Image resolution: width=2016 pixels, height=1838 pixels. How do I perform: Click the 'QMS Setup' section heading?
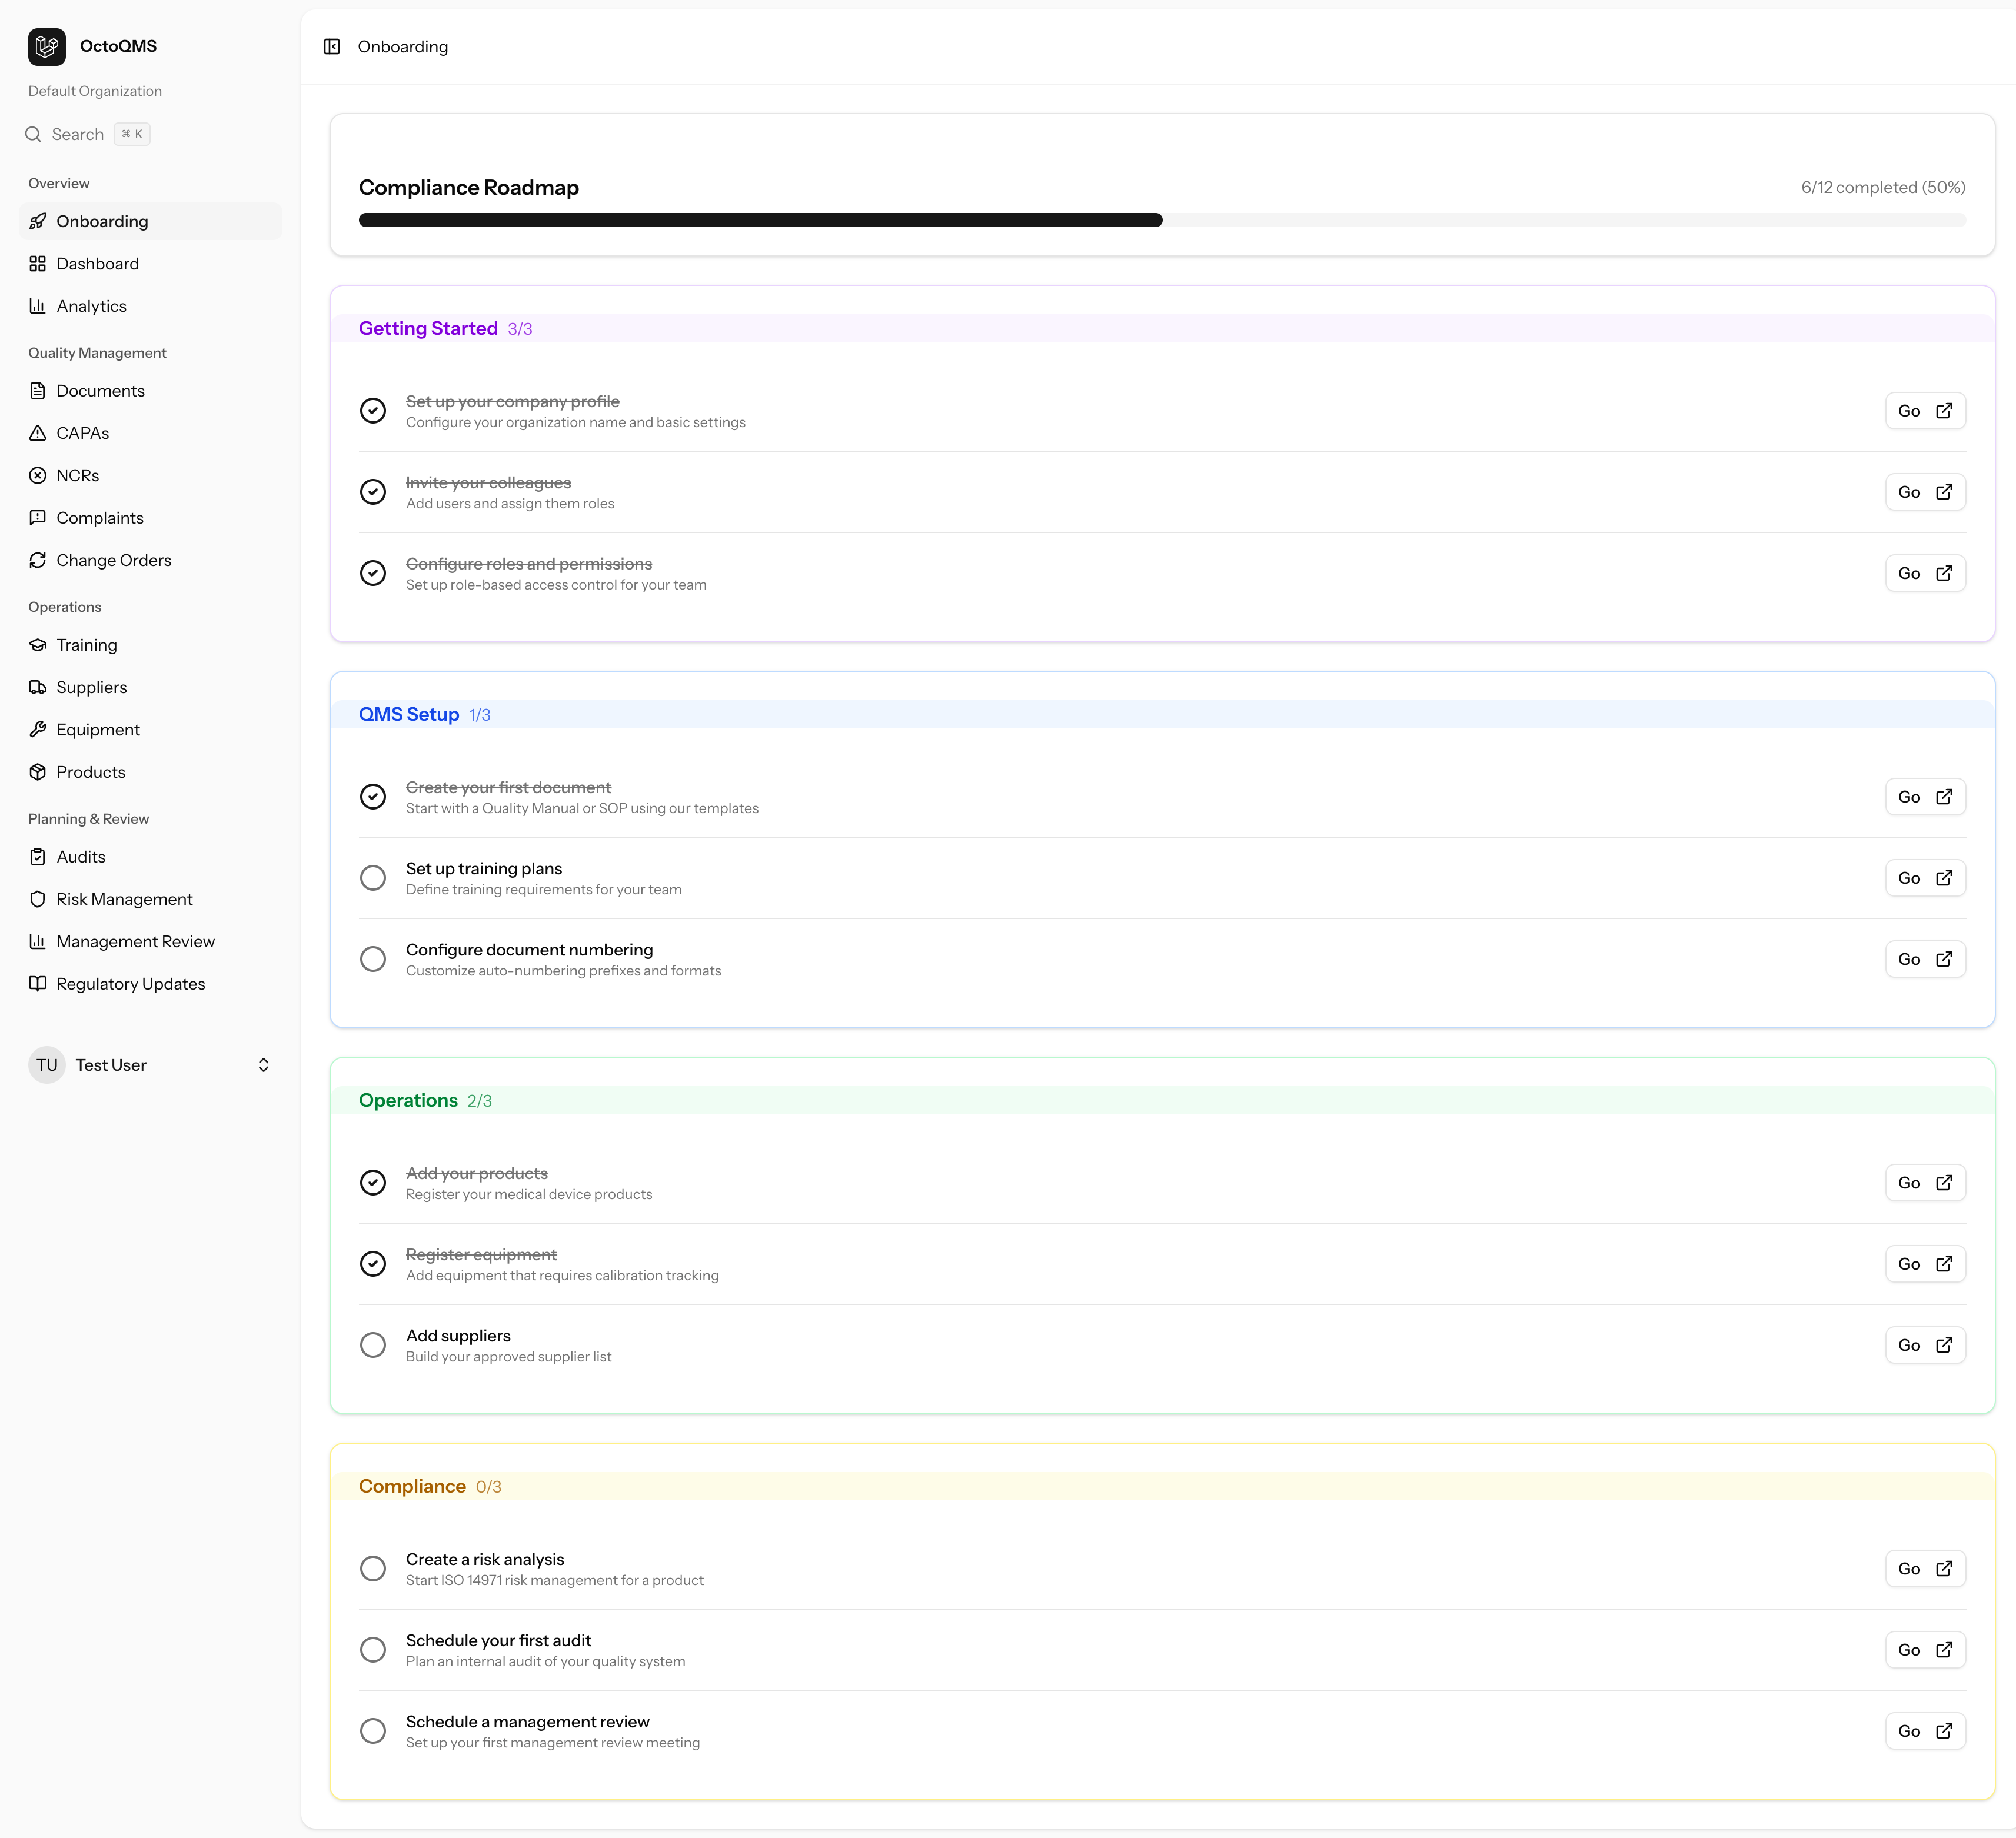[x=409, y=714]
